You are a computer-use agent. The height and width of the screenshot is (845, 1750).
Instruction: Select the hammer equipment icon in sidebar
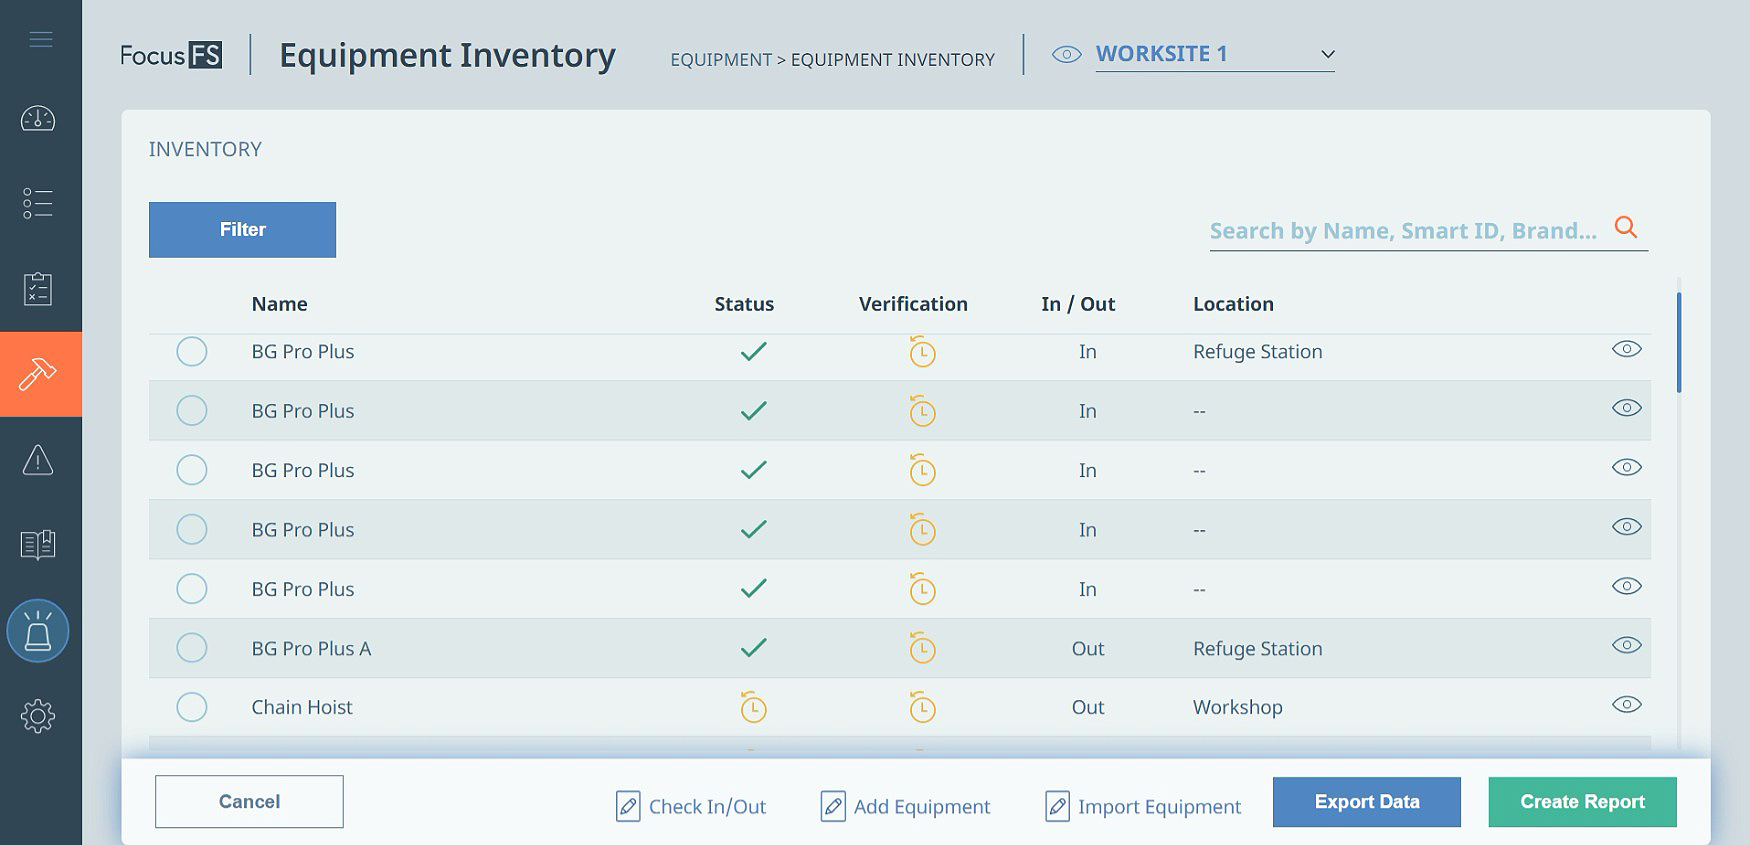[x=39, y=374]
